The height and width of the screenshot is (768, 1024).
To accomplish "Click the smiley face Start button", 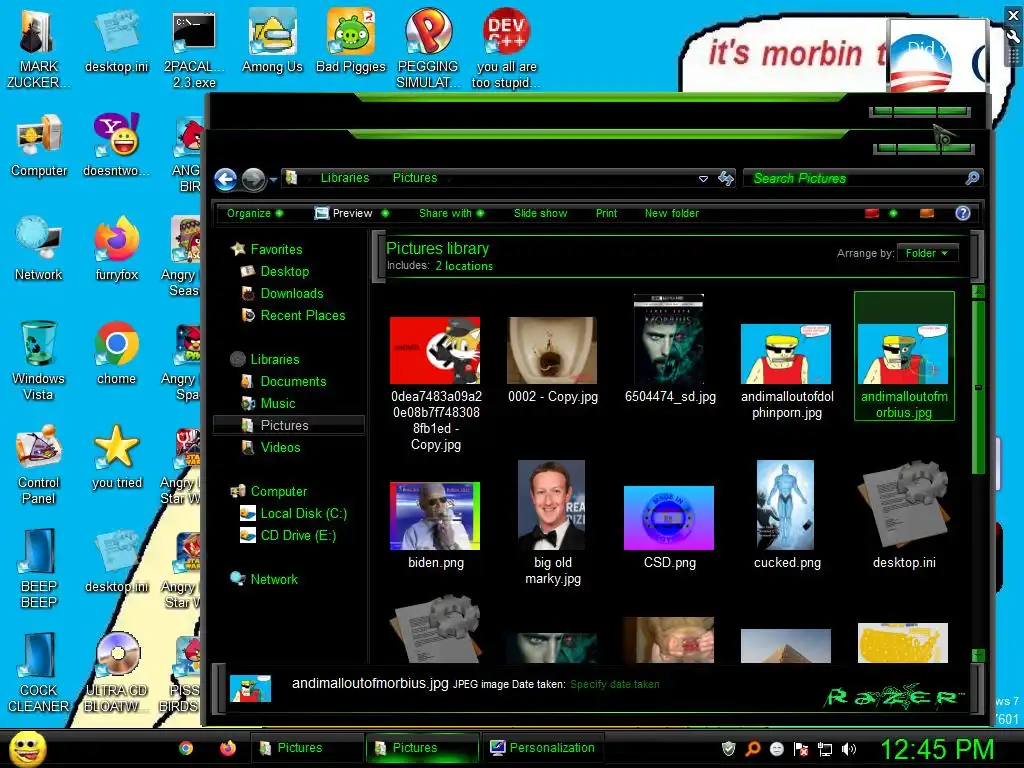I will pos(27,748).
